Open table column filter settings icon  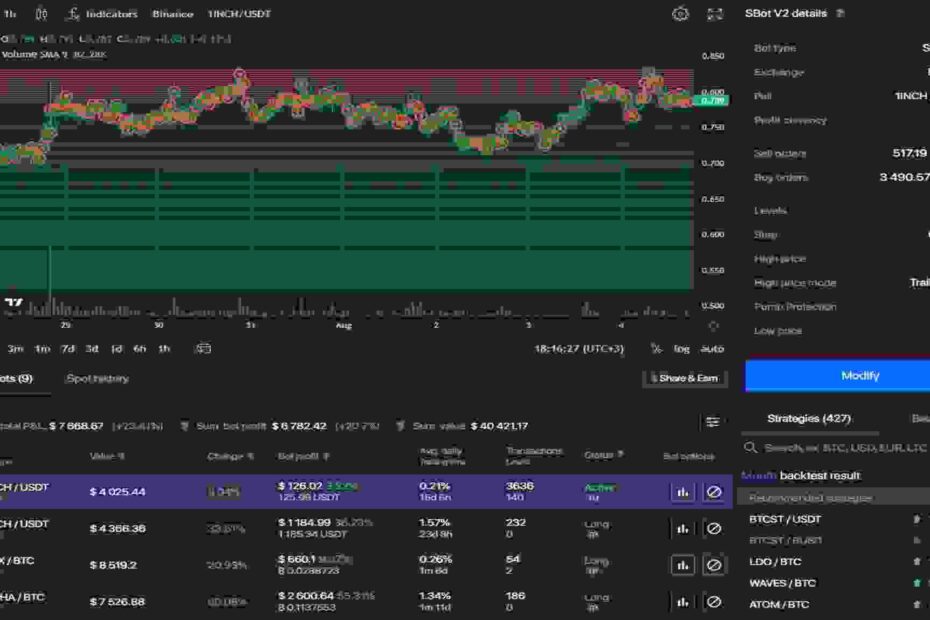pyautogui.click(x=712, y=423)
